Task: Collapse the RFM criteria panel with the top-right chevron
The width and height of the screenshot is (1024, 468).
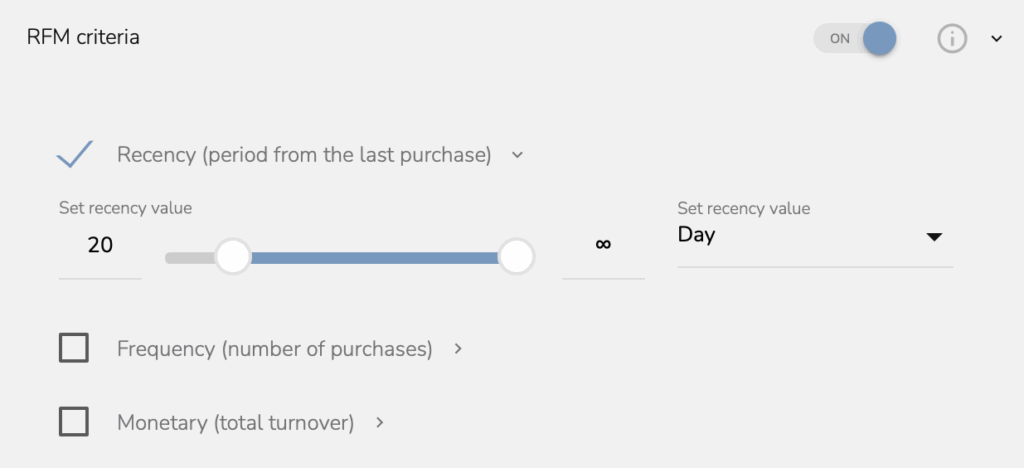Action: tap(996, 39)
